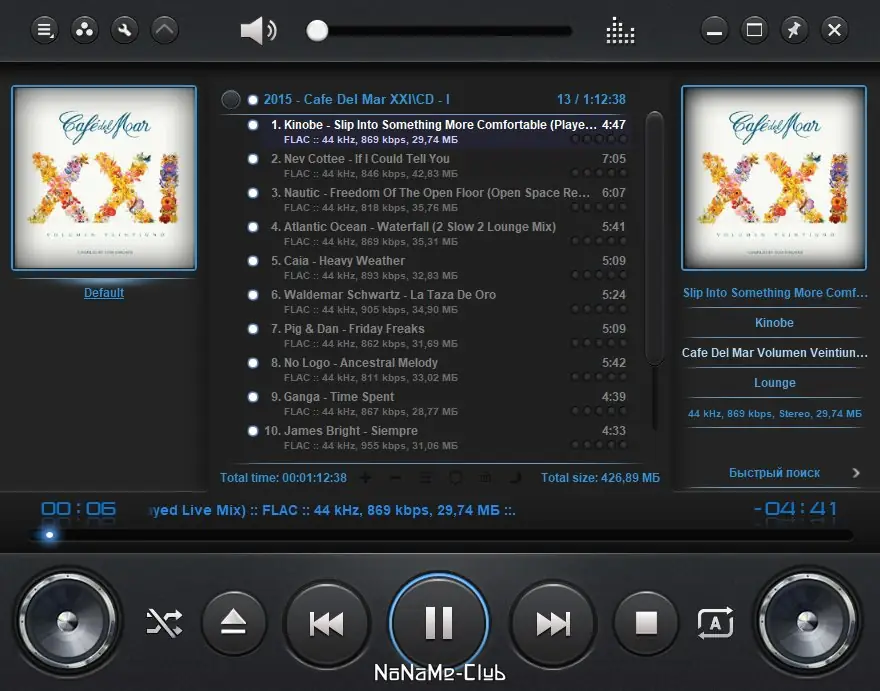880x691 pixels.
Task: Open settings via the wrench icon
Action: coord(125,30)
